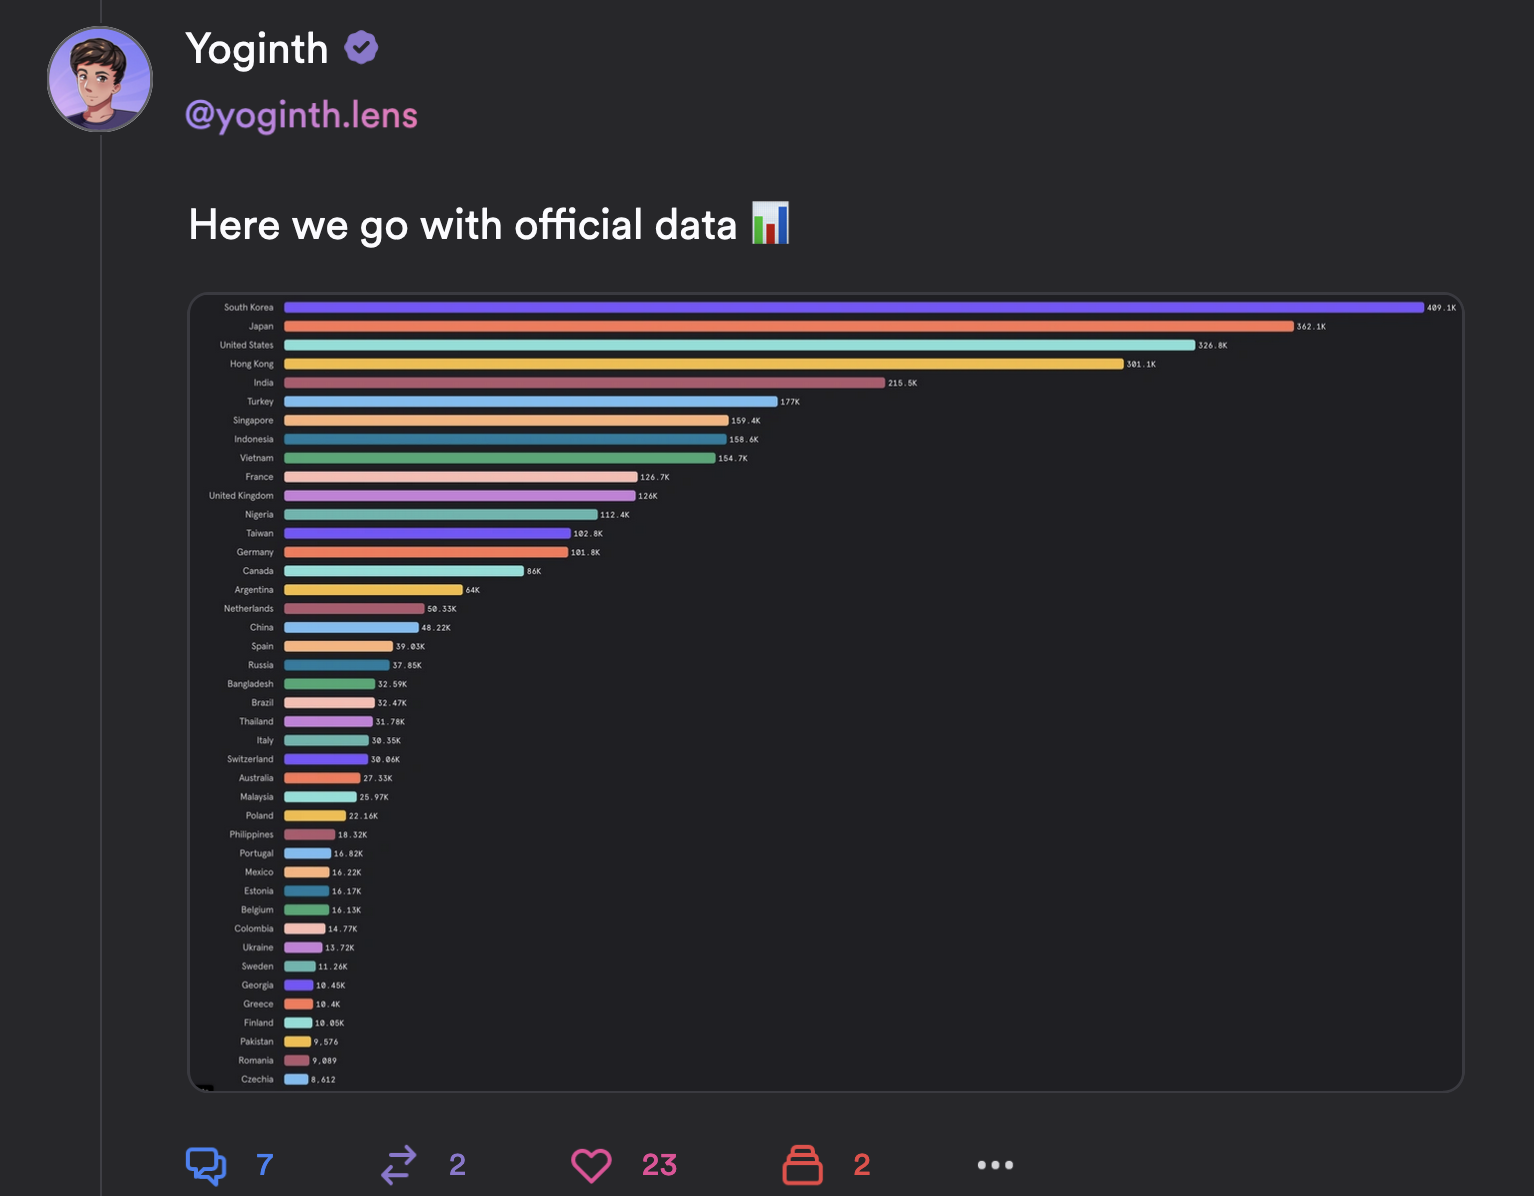Image resolution: width=1534 pixels, height=1196 pixels.
Task: Click the bar chart emoji in the post
Action: 771,223
